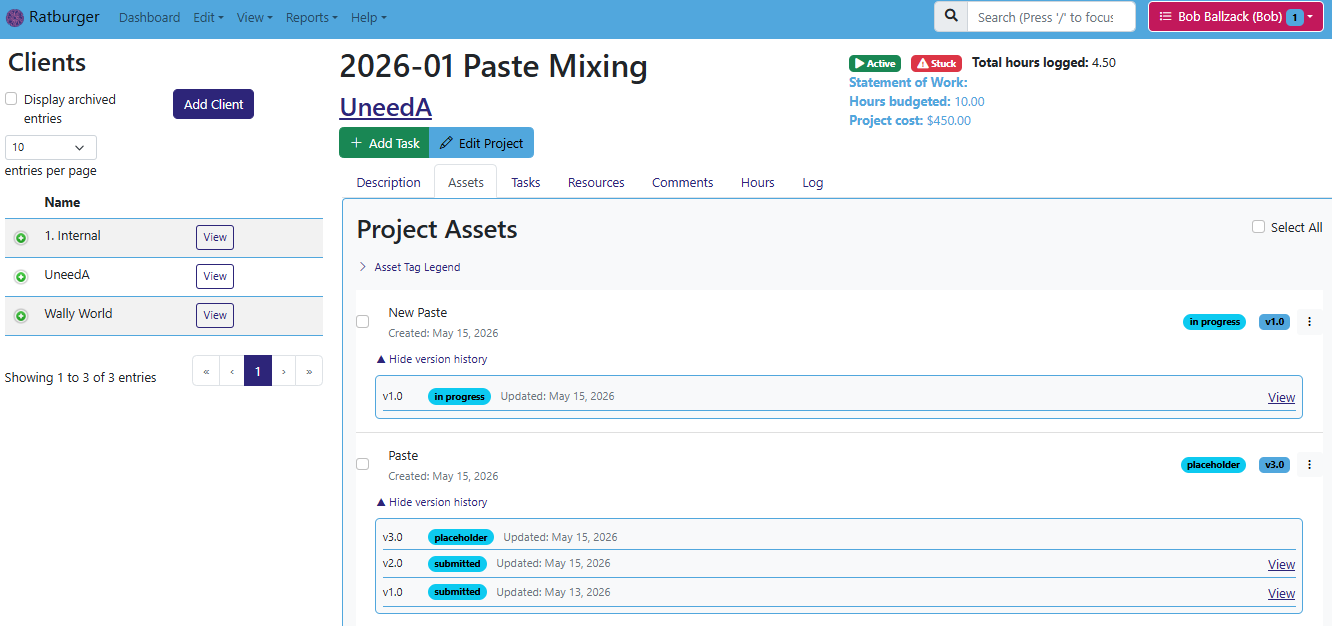Click the Active status badge
The width and height of the screenshot is (1332, 626).
[874, 63]
